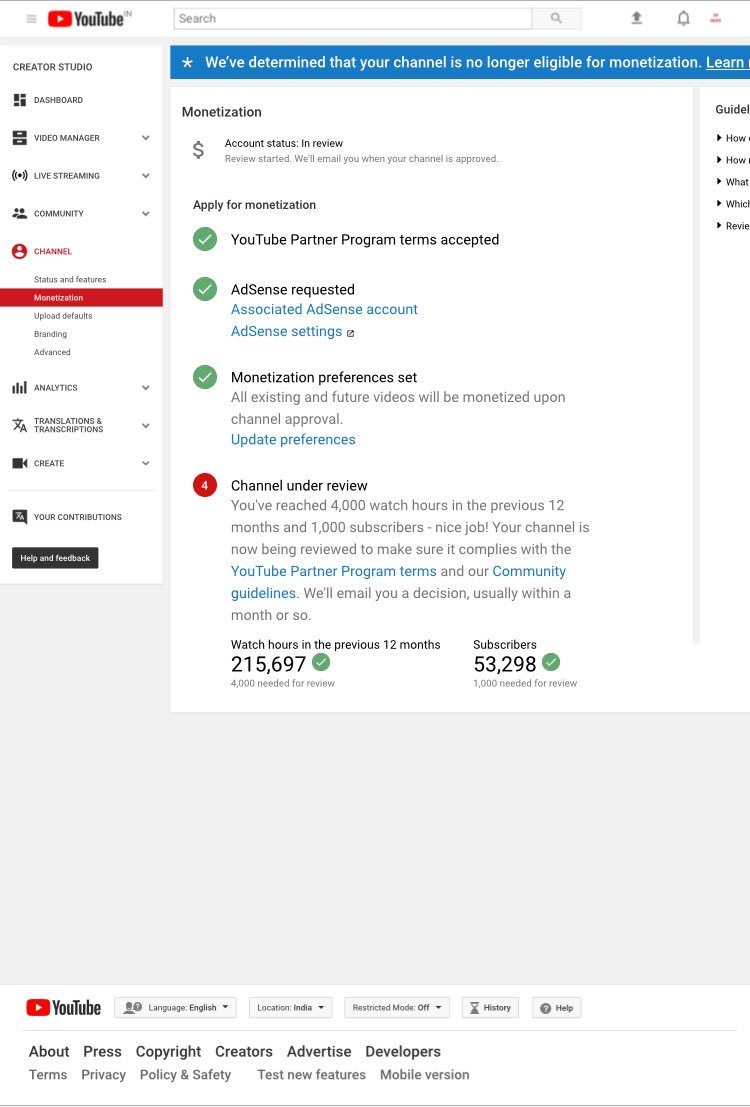Click the Create camera icon
This screenshot has height=1107, width=750.
(20, 463)
